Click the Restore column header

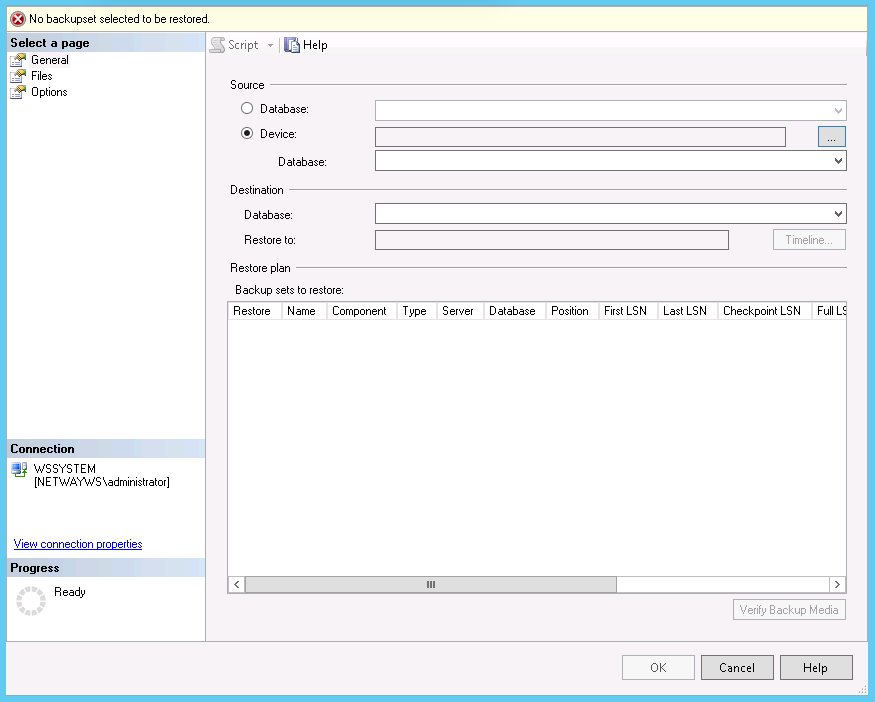(252, 311)
